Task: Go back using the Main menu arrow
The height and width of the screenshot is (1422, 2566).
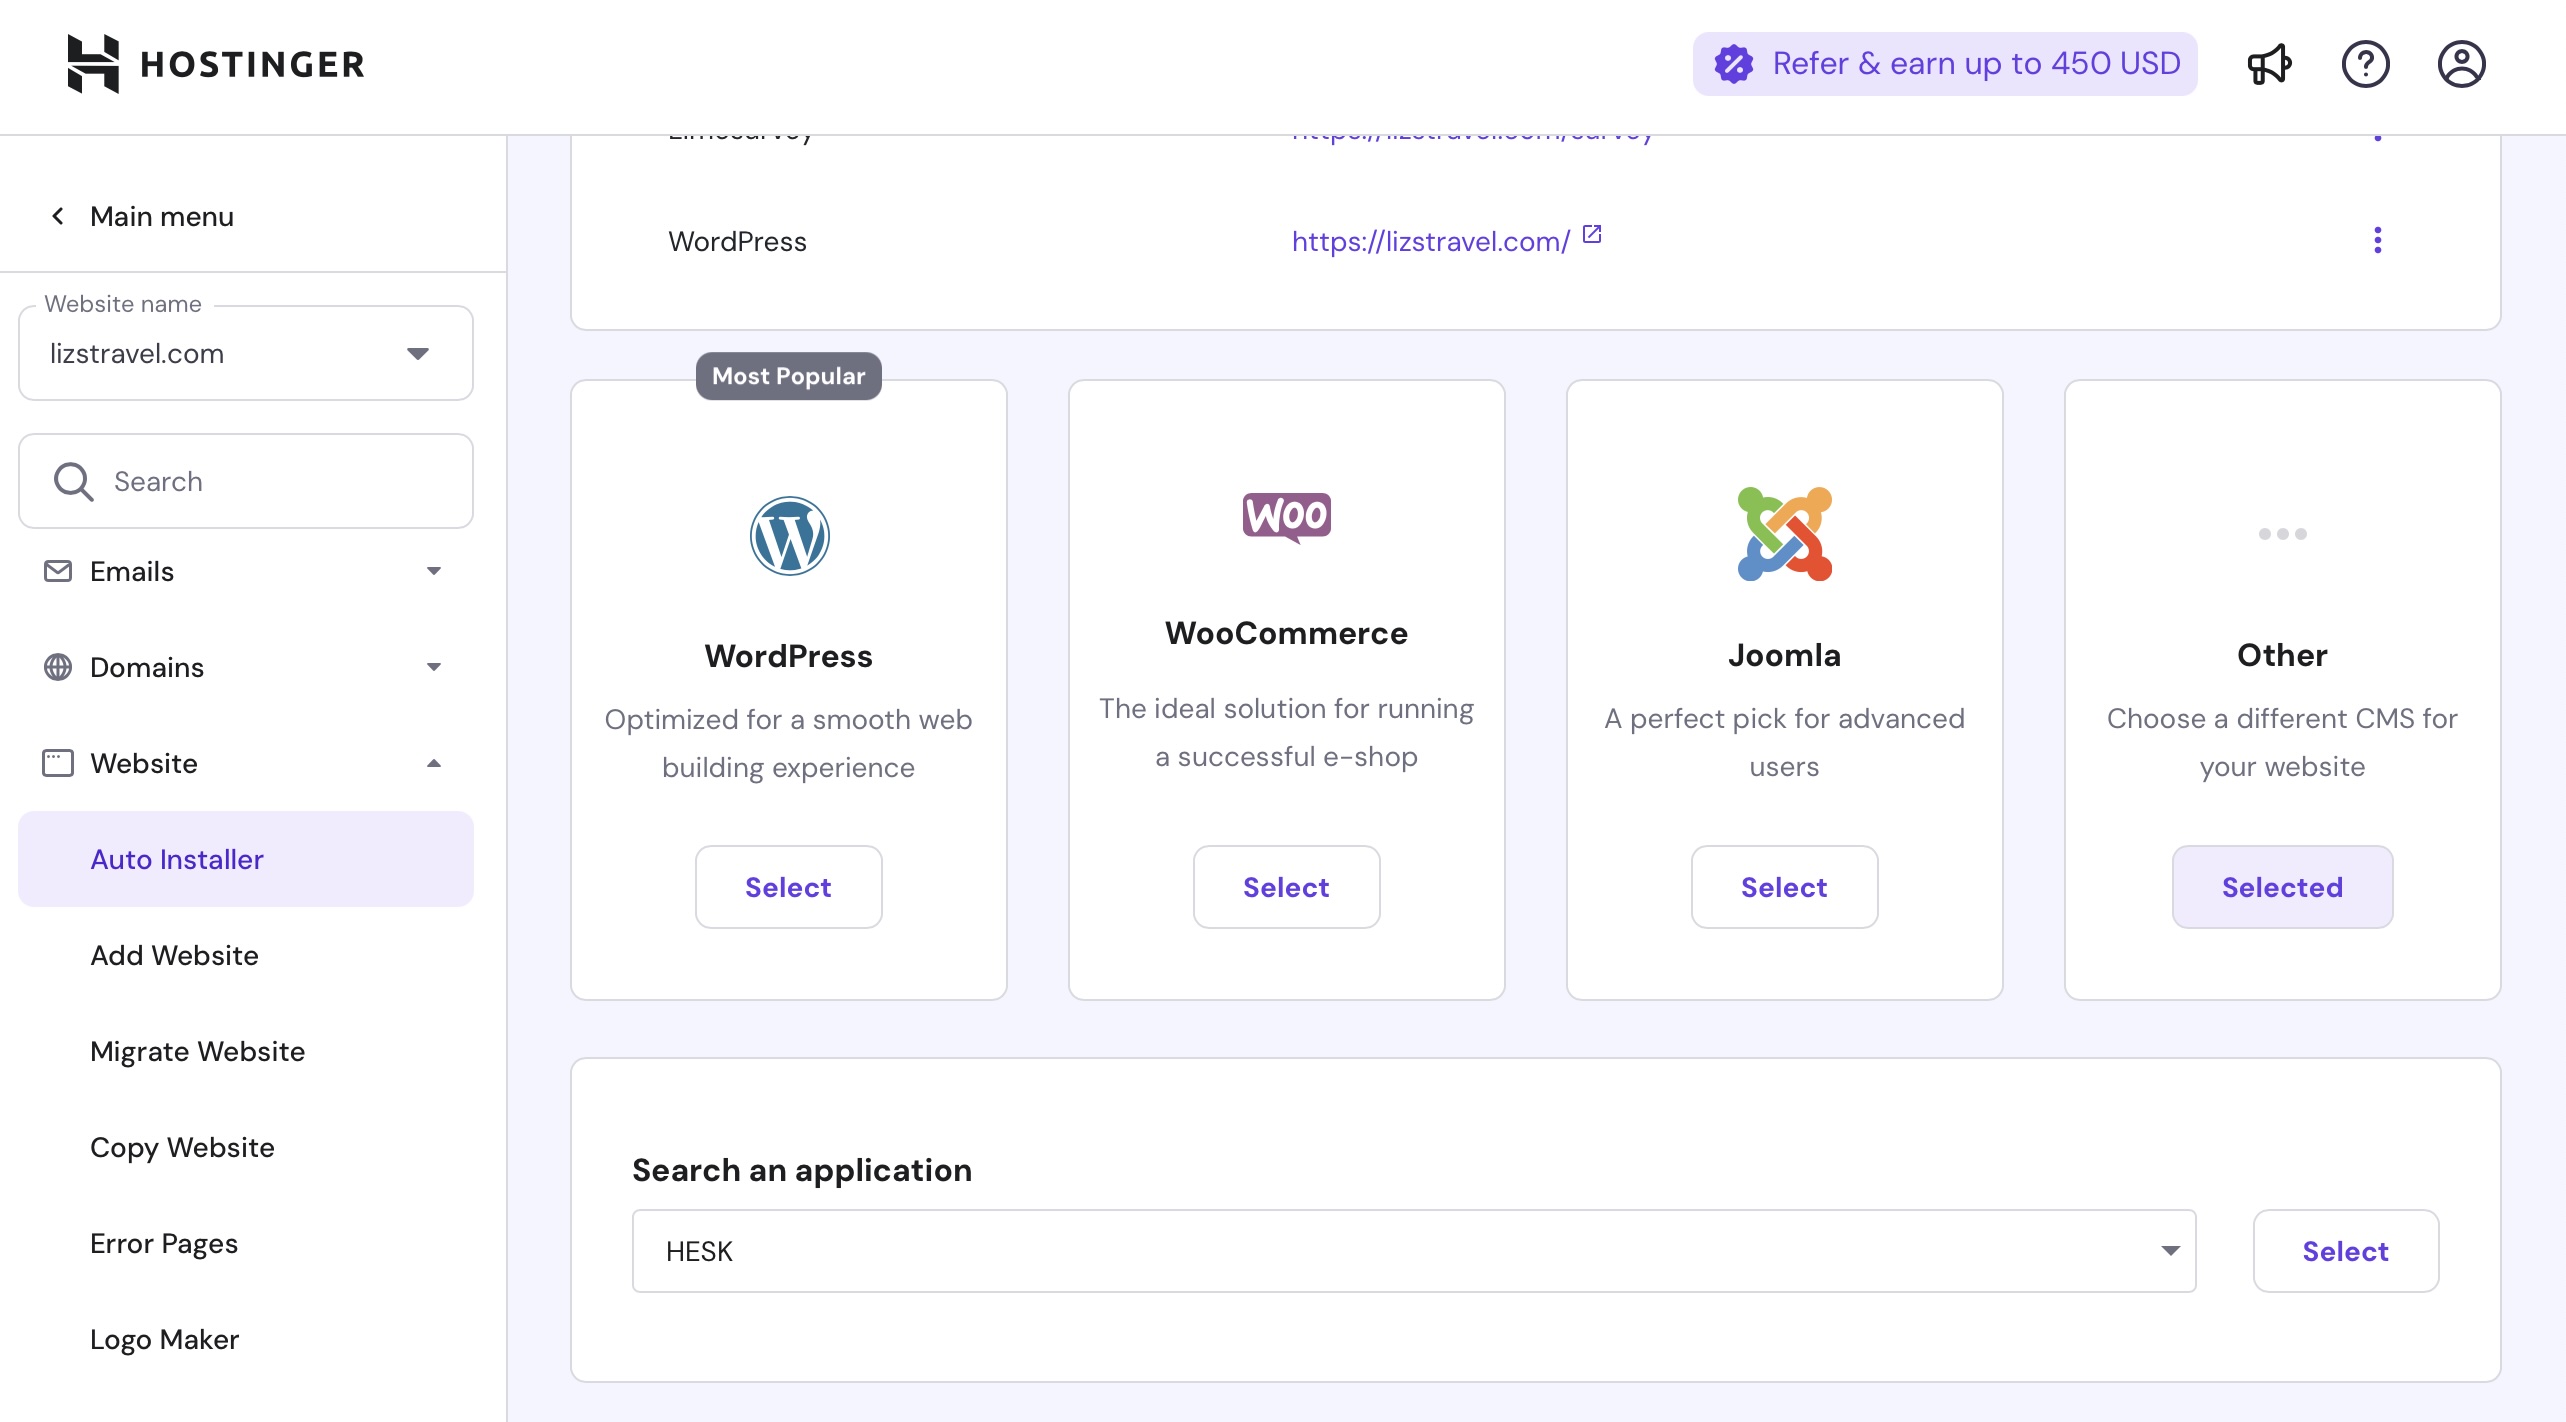Action: tap(58, 216)
